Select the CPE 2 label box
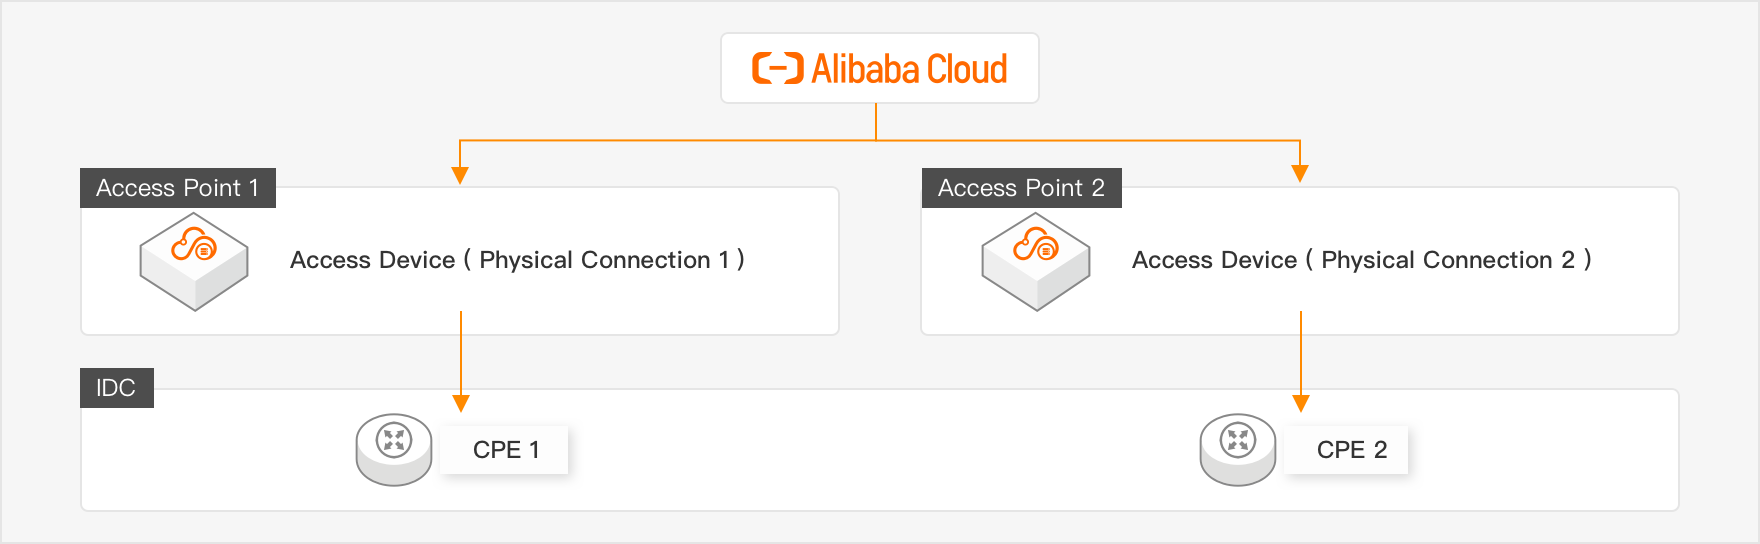This screenshot has height=544, width=1760. [x=1351, y=450]
